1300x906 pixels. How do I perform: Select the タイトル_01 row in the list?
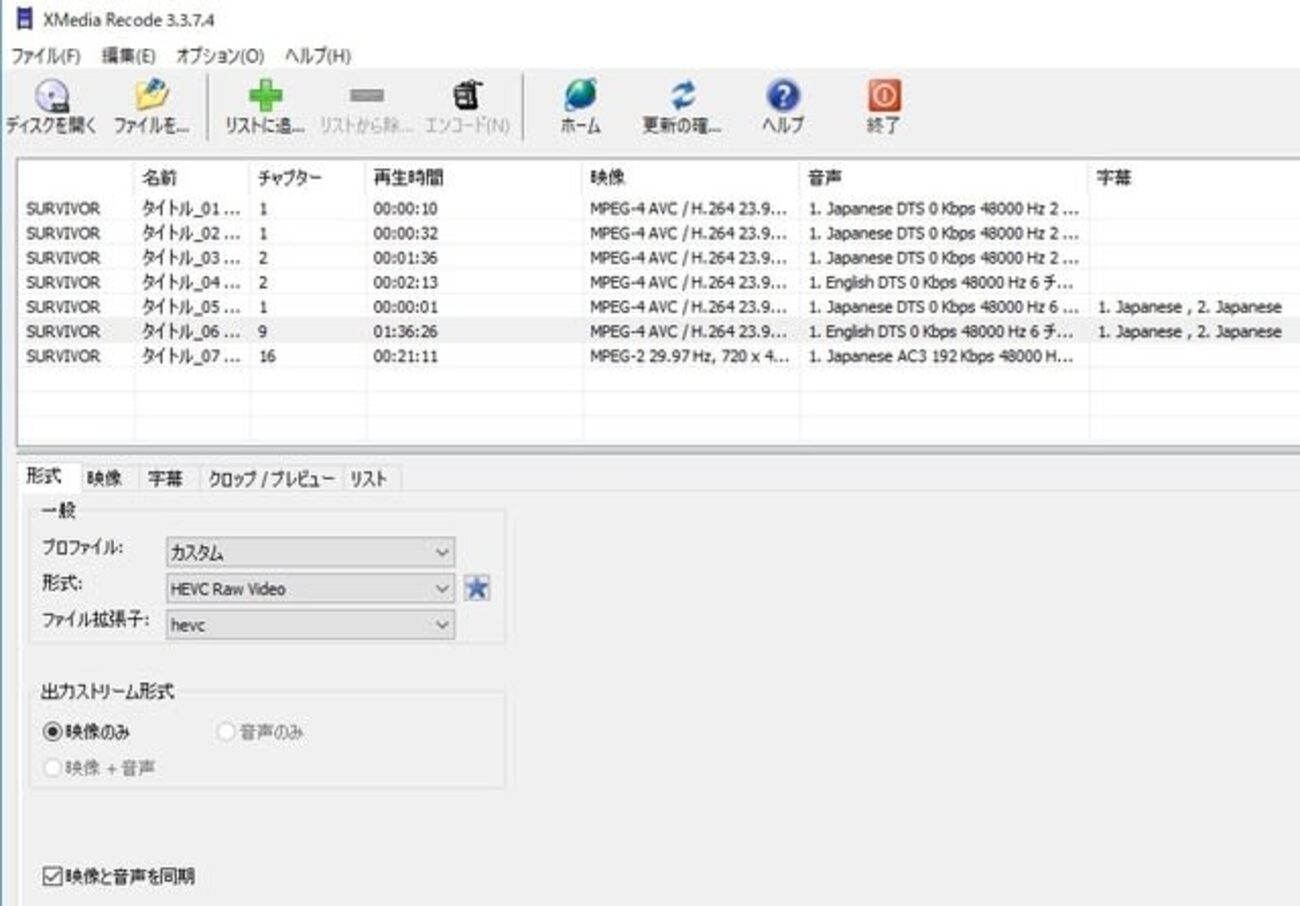pyautogui.click(x=660, y=209)
